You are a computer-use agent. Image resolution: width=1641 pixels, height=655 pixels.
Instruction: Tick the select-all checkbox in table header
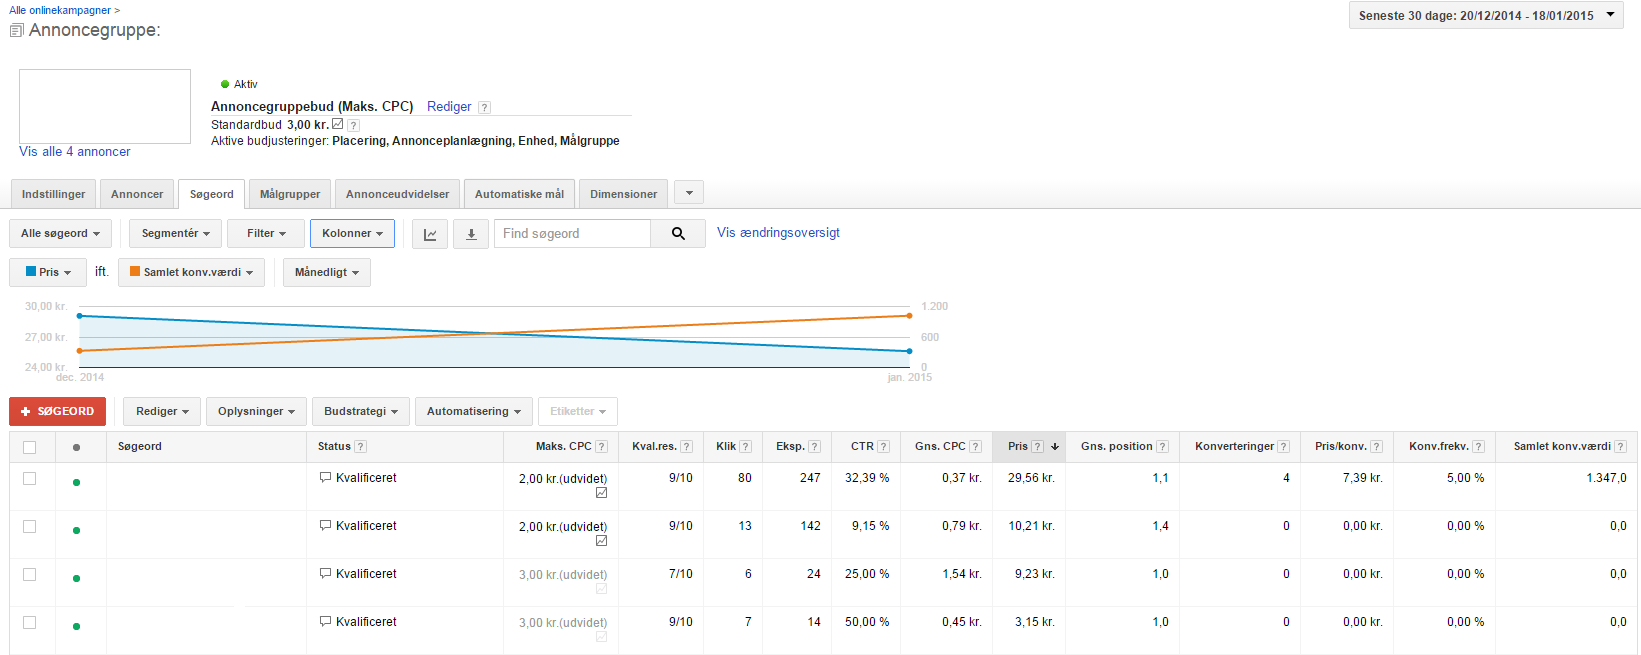pyautogui.click(x=29, y=447)
